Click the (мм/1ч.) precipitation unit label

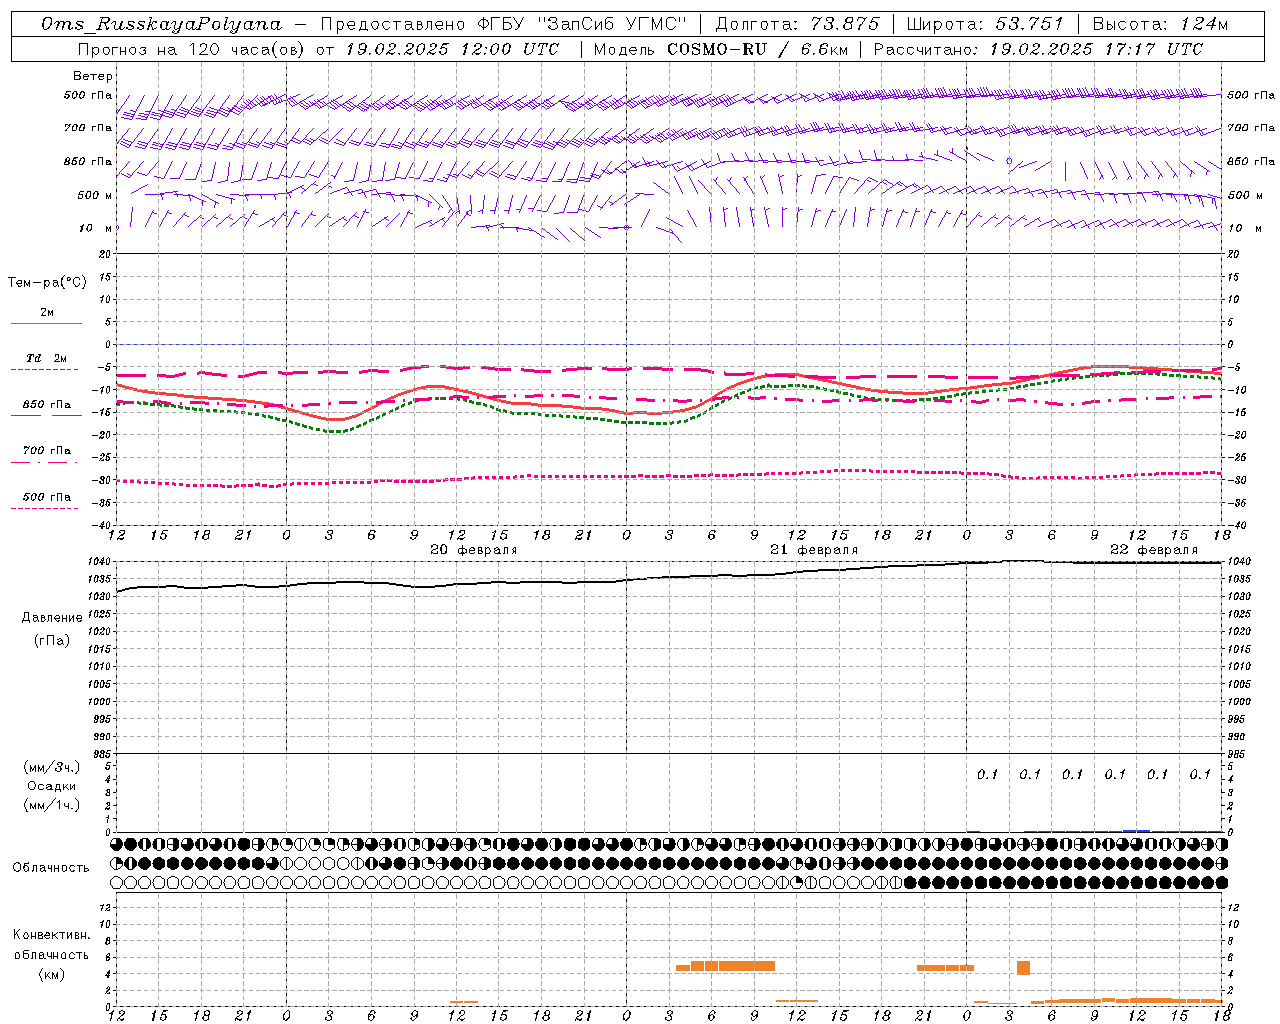click(52, 805)
